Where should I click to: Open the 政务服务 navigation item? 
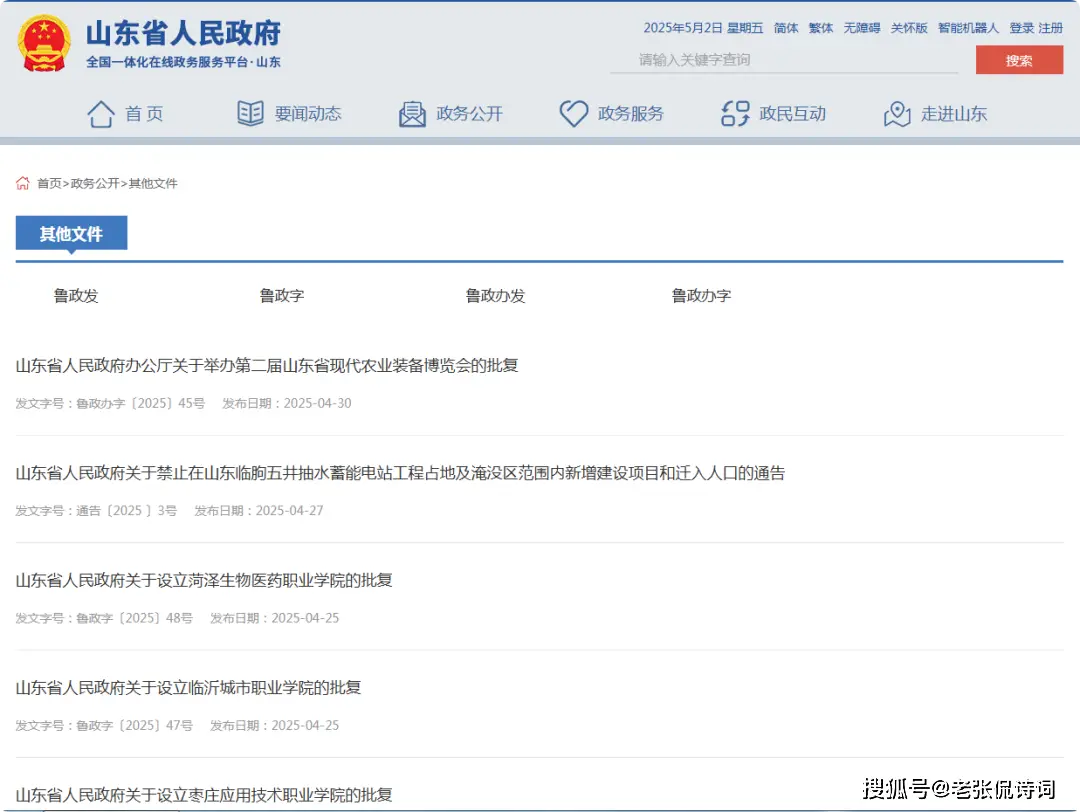point(631,114)
